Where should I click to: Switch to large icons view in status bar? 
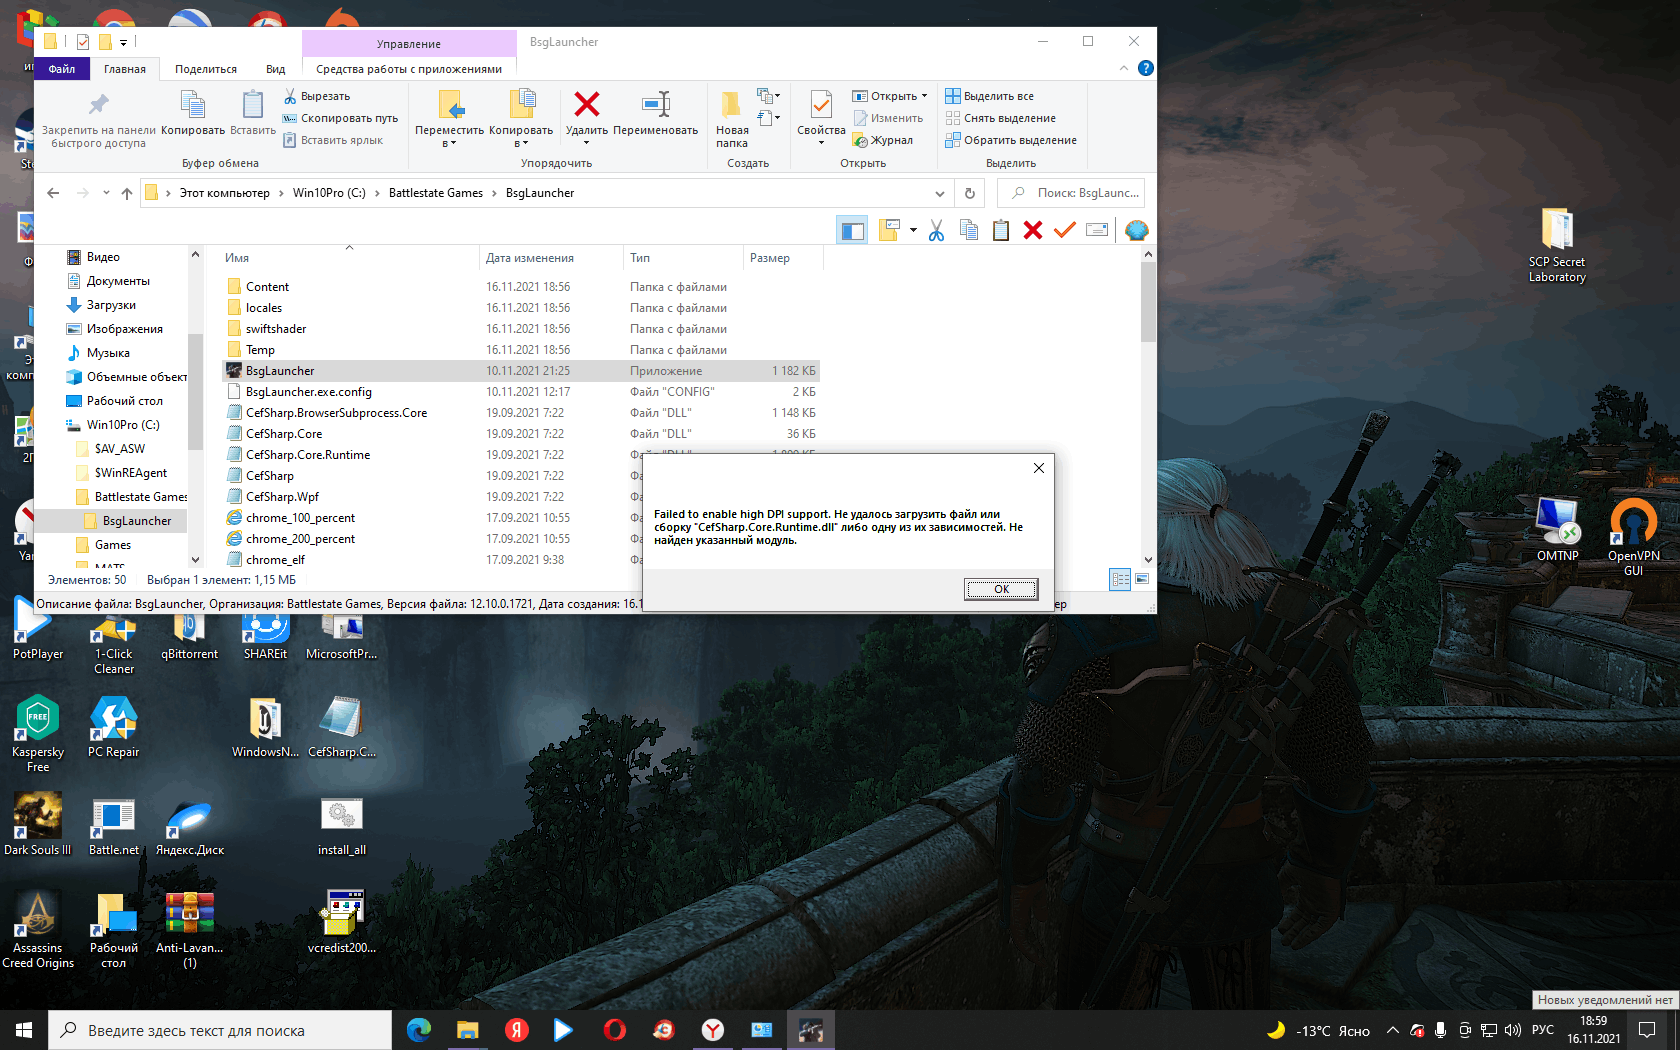(1142, 579)
